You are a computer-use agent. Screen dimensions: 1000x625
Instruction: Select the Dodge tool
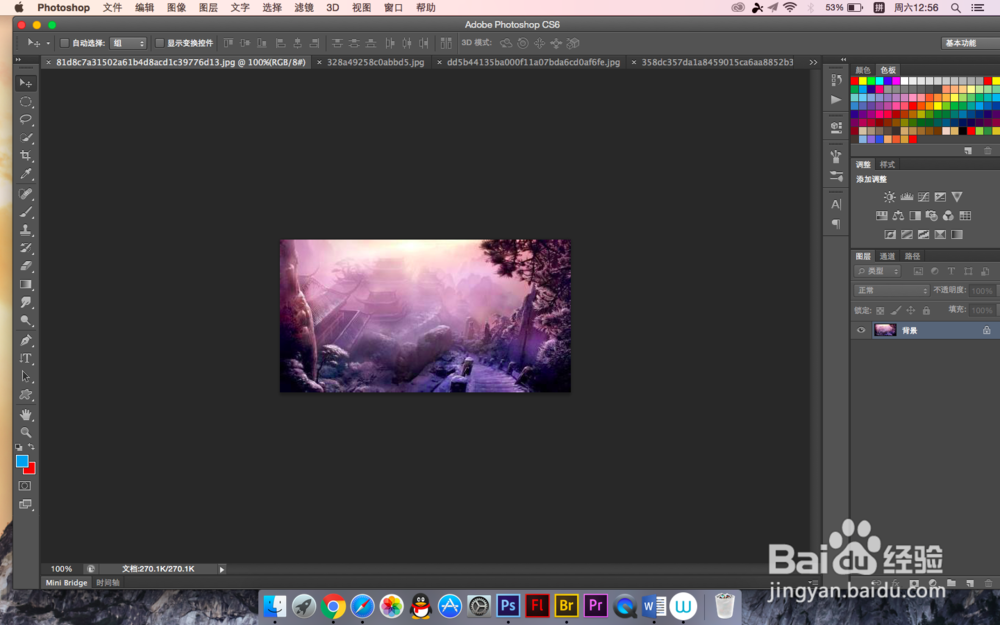click(26, 320)
